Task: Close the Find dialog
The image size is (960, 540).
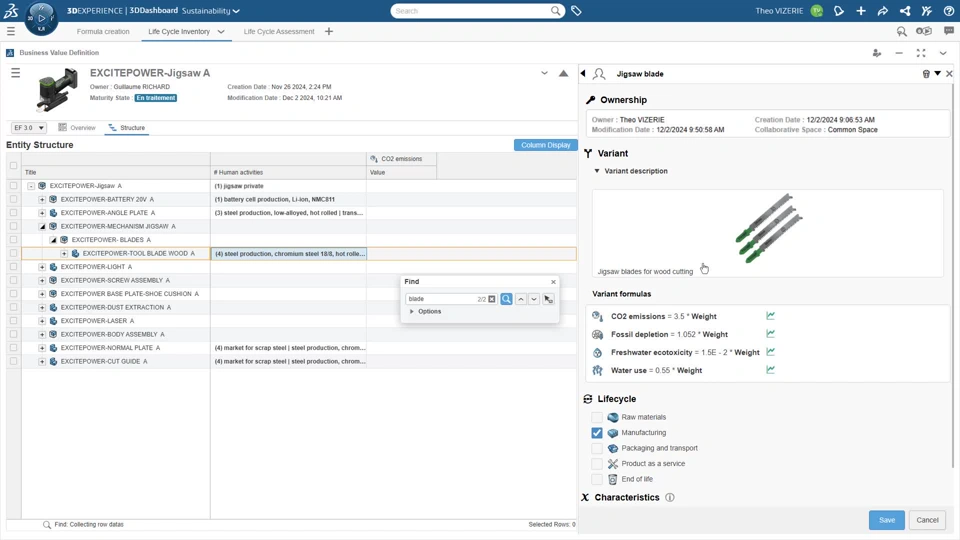Action: pyautogui.click(x=553, y=282)
